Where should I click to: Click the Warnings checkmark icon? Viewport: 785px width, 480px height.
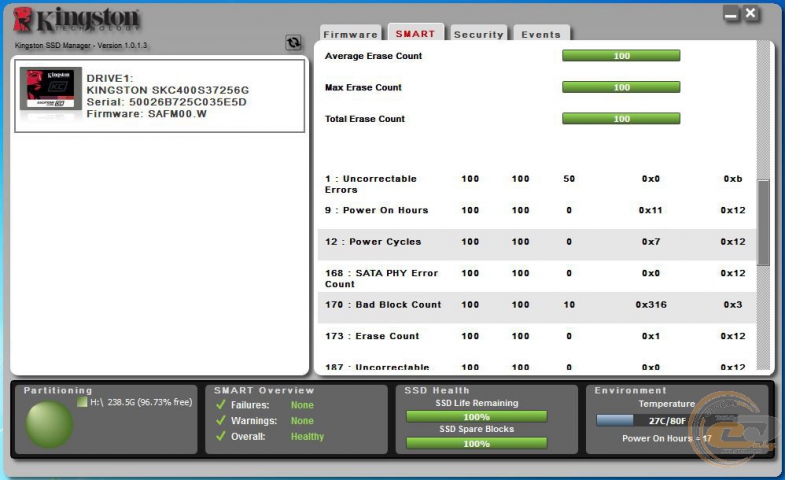pos(220,420)
